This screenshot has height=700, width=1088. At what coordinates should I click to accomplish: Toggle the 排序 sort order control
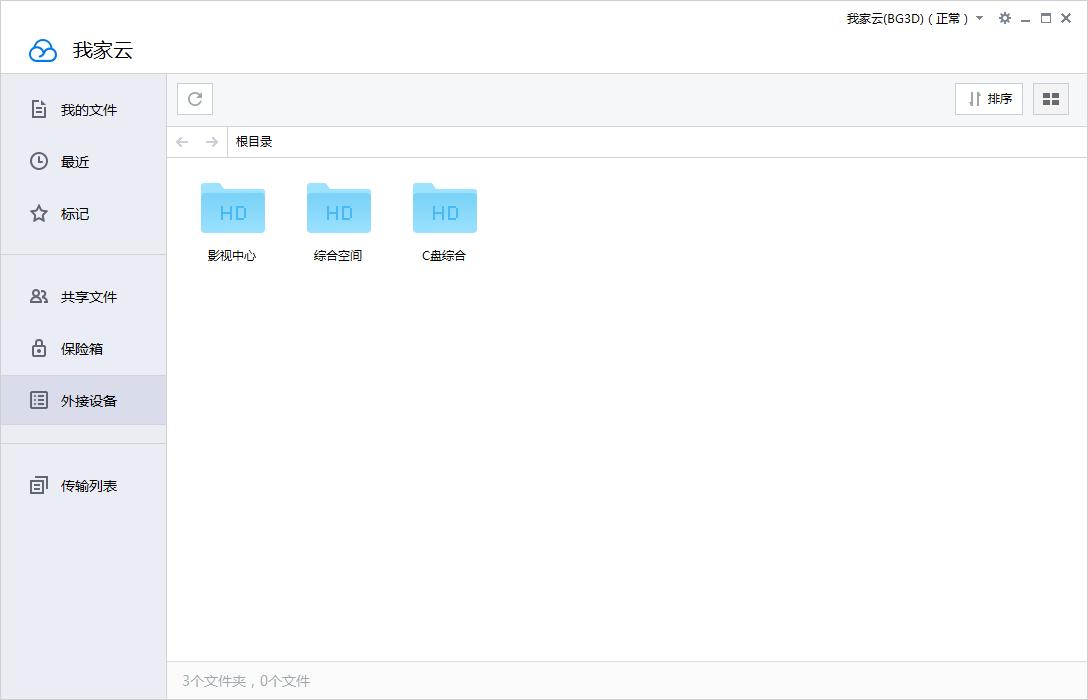coord(988,98)
